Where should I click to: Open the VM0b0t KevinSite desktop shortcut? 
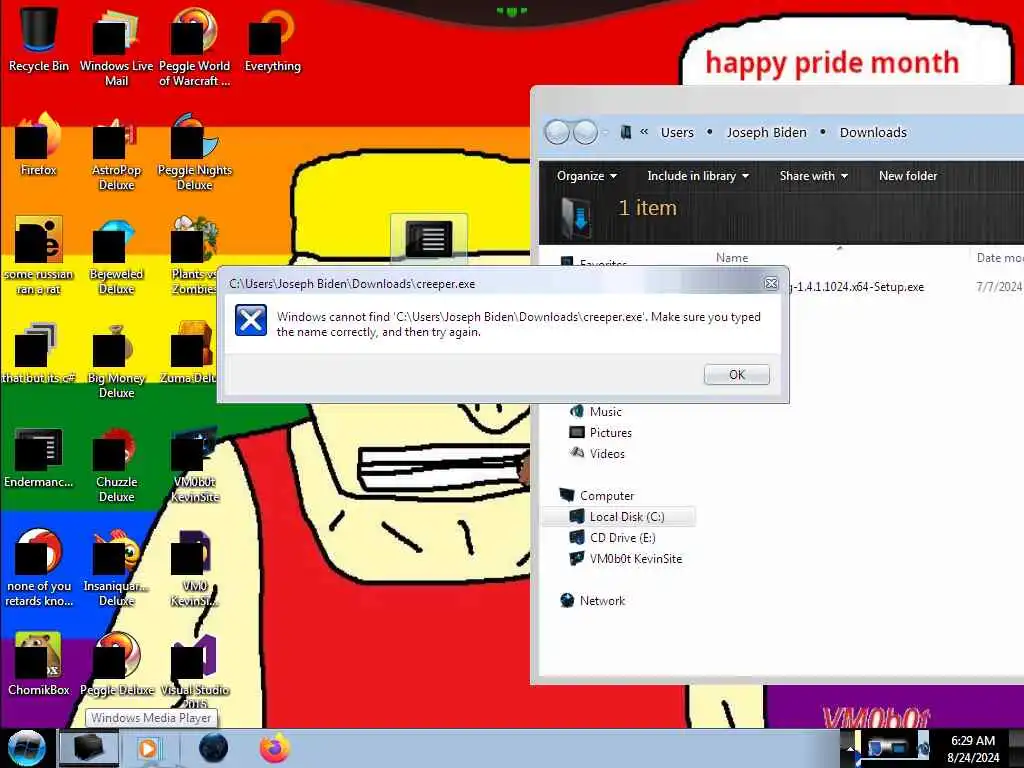(195, 464)
